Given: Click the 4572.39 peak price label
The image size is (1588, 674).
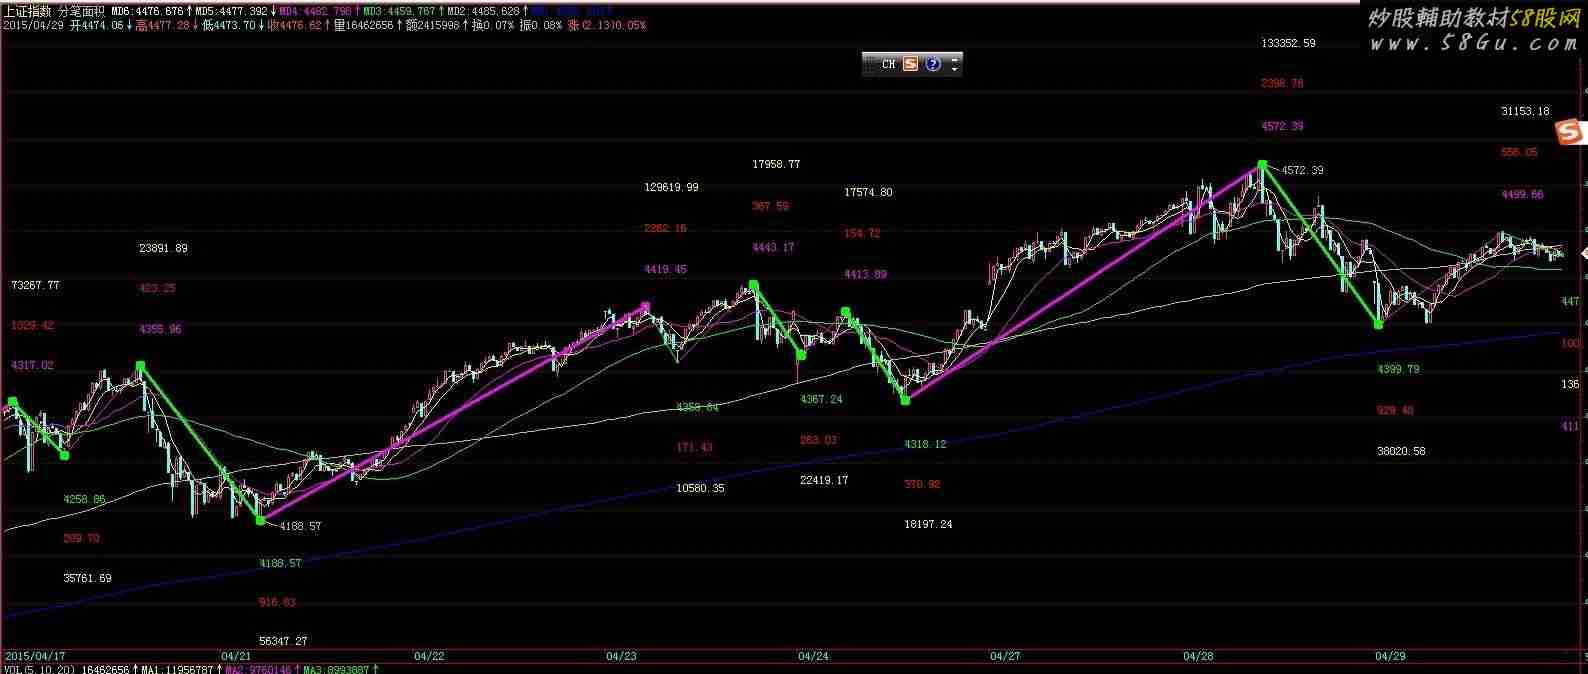Looking at the screenshot, I should [x=1303, y=170].
